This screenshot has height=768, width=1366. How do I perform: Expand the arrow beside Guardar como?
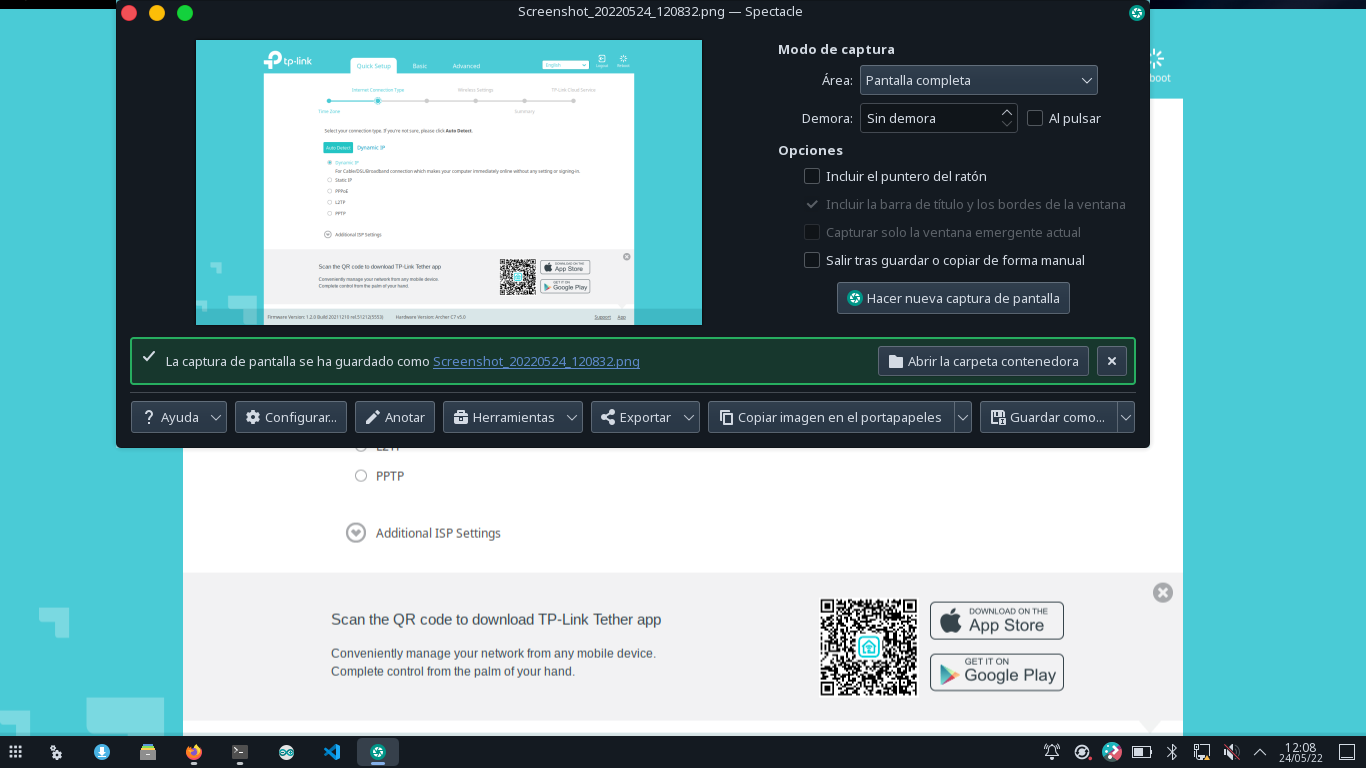click(1126, 417)
